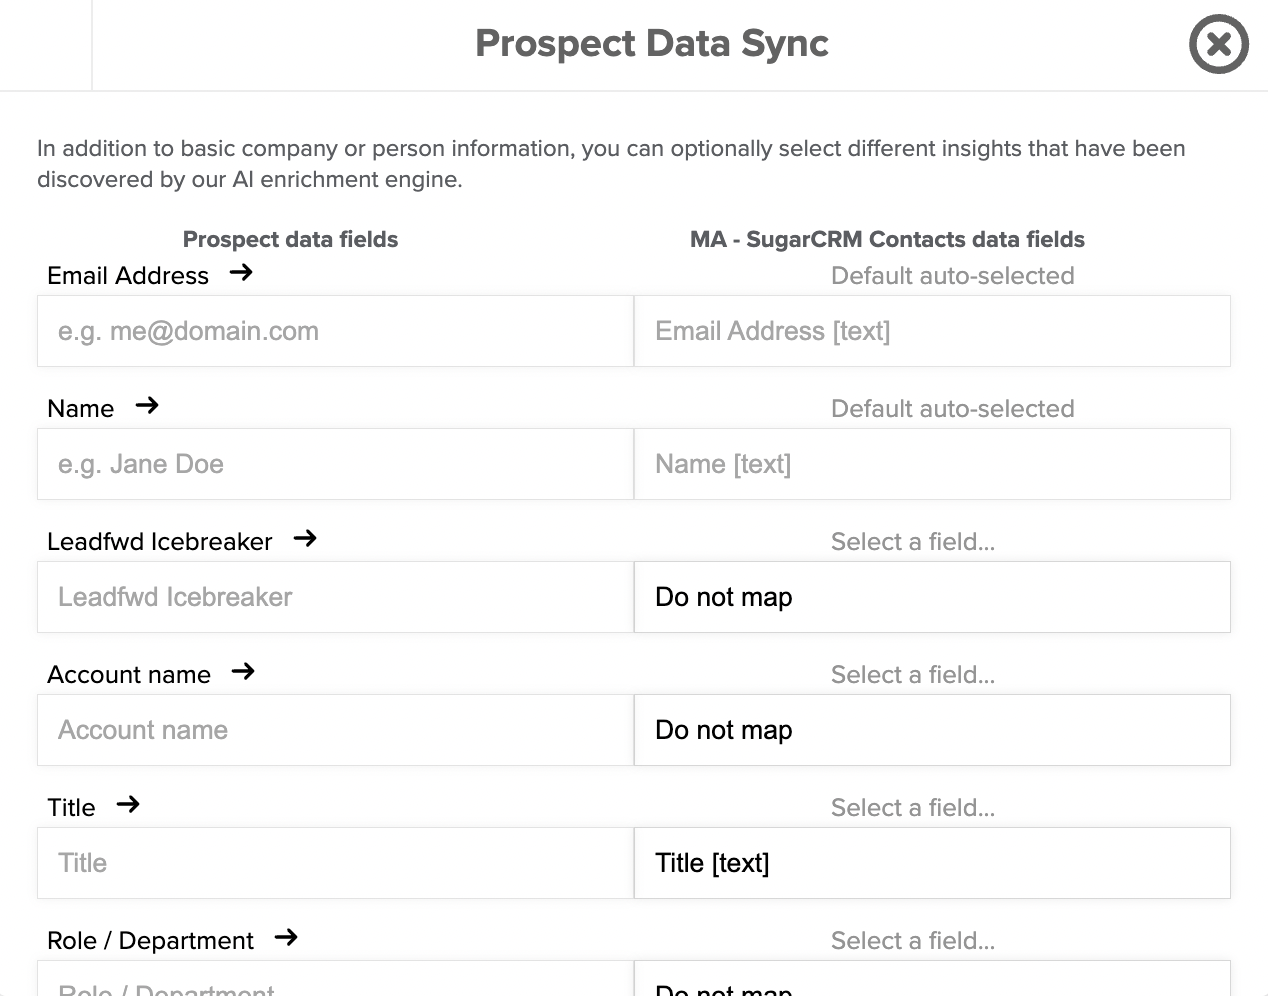Click the arrow icon beside Email Address
This screenshot has width=1268, height=996.
(x=241, y=272)
